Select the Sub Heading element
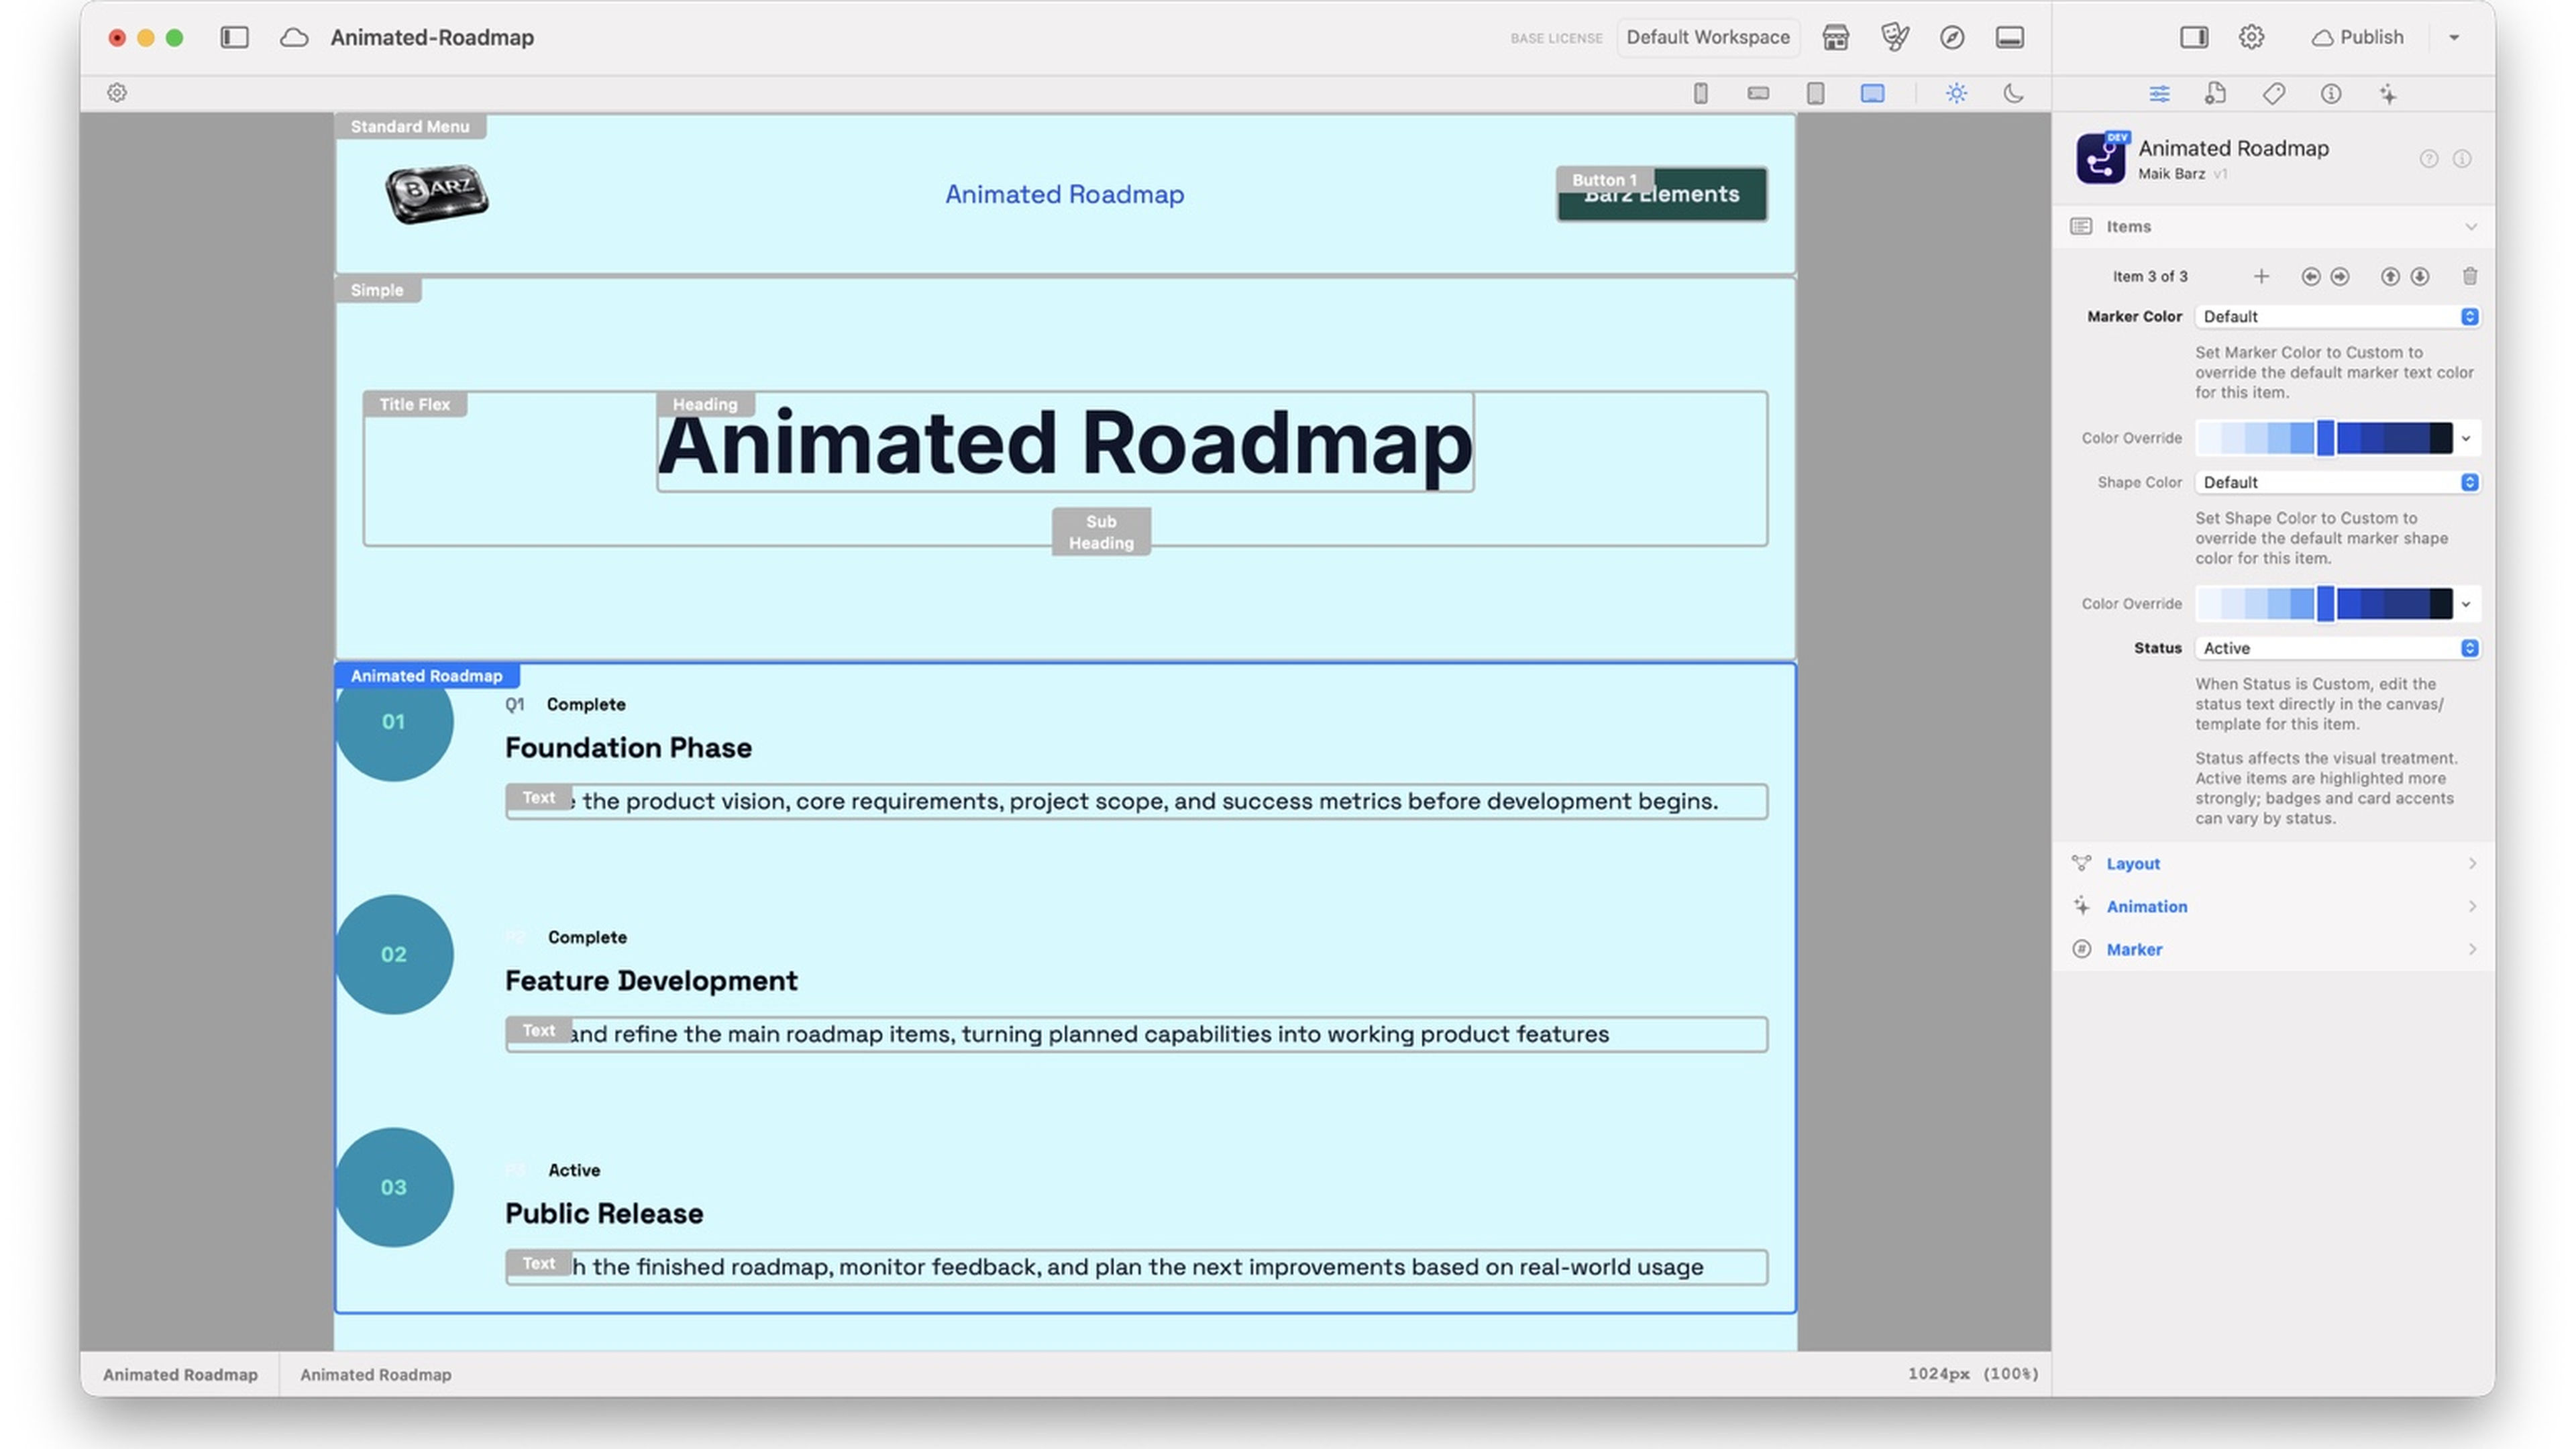Viewport: 2576px width, 1449px height. pos(1101,532)
